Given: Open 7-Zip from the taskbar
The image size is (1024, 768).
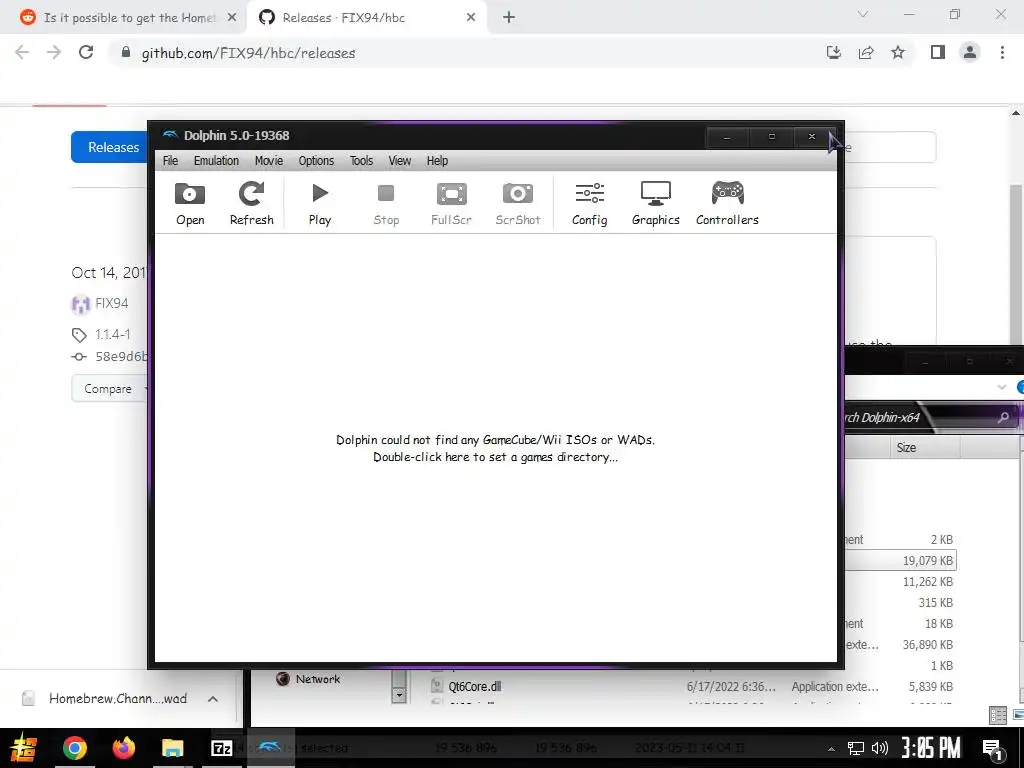Looking at the screenshot, I should tap(222, 748).
